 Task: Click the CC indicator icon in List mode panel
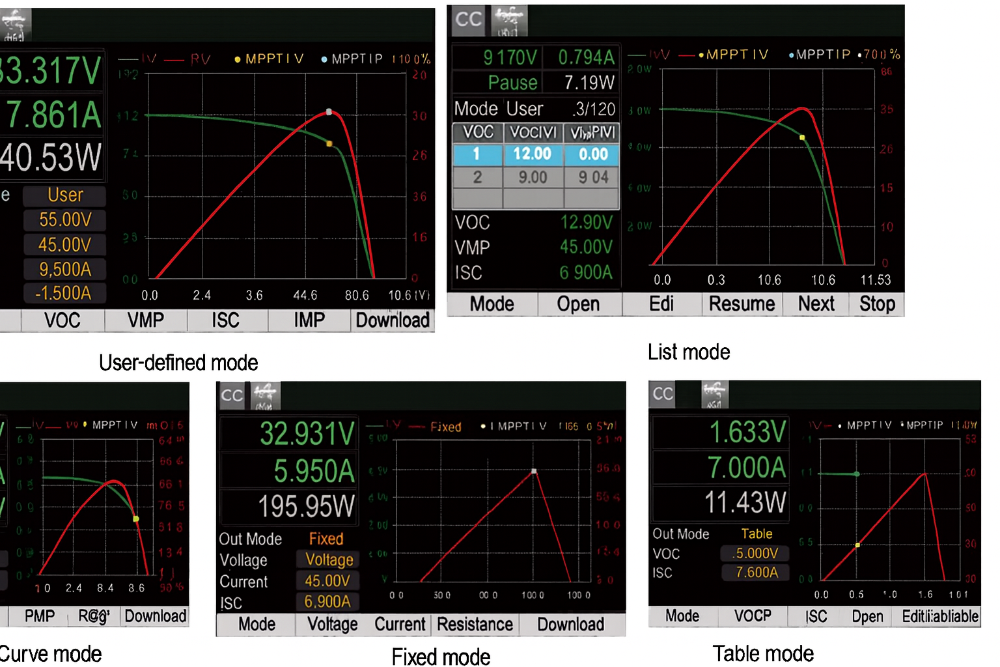(x=469, y=20)
